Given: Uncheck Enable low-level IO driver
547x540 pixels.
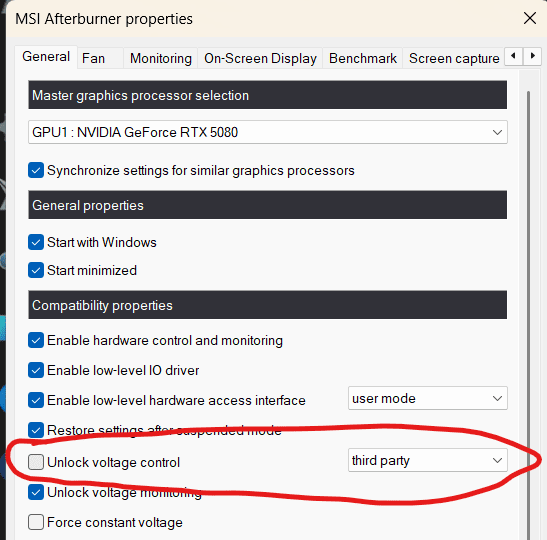Looking at the screenshot, I should 36,370.
